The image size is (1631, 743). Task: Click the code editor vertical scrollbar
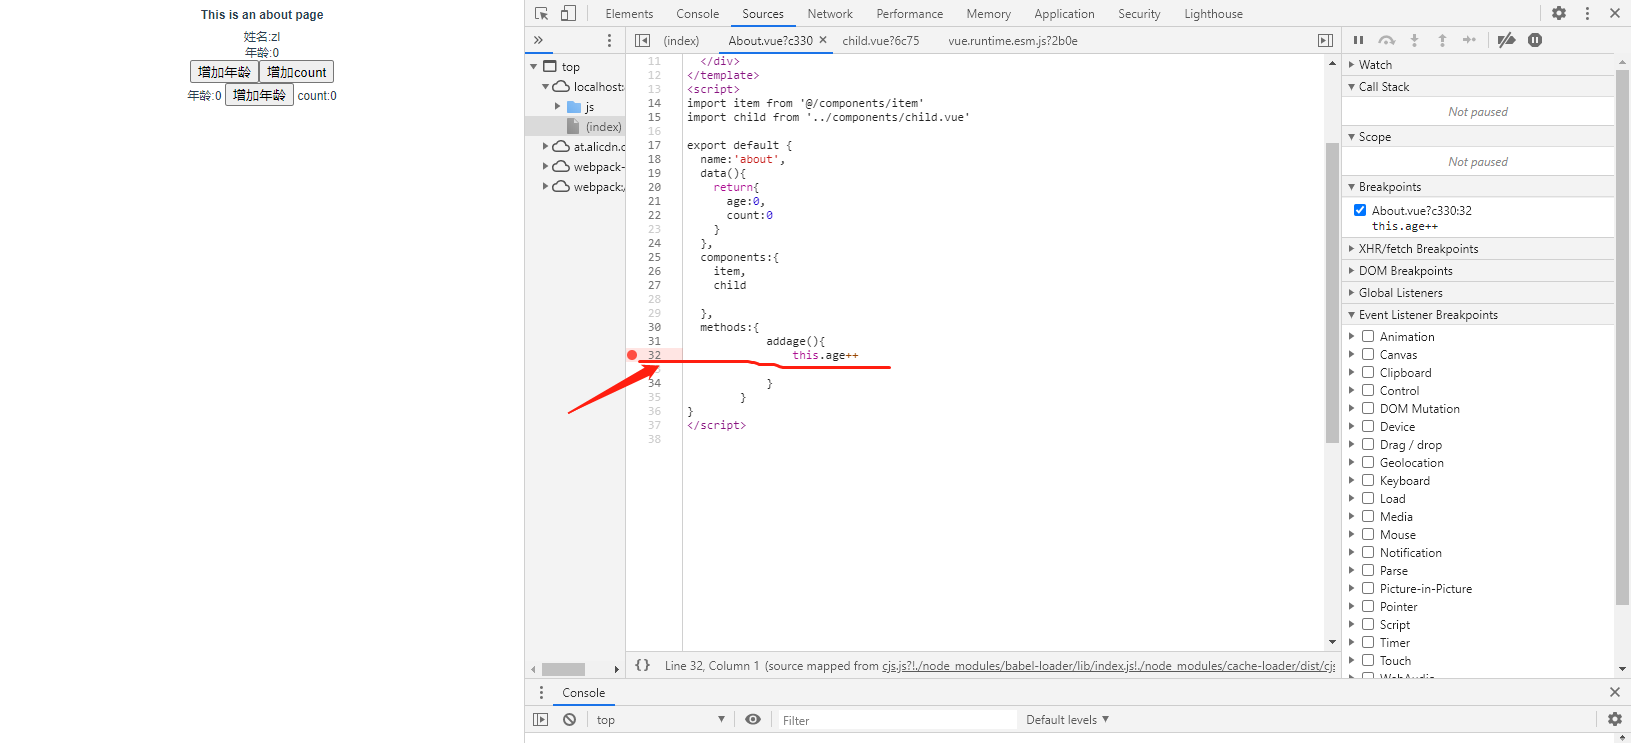[x=1332, y=293]
